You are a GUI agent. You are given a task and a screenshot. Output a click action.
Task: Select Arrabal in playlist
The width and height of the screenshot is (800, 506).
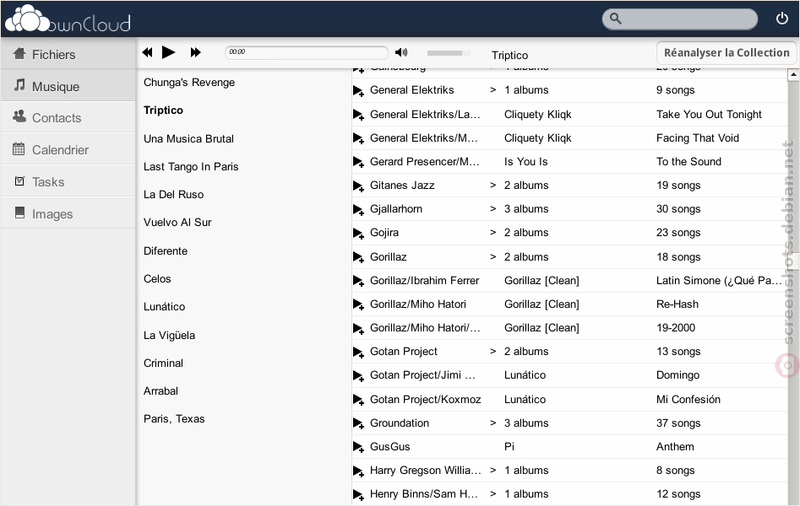click(x=161, y=391)
